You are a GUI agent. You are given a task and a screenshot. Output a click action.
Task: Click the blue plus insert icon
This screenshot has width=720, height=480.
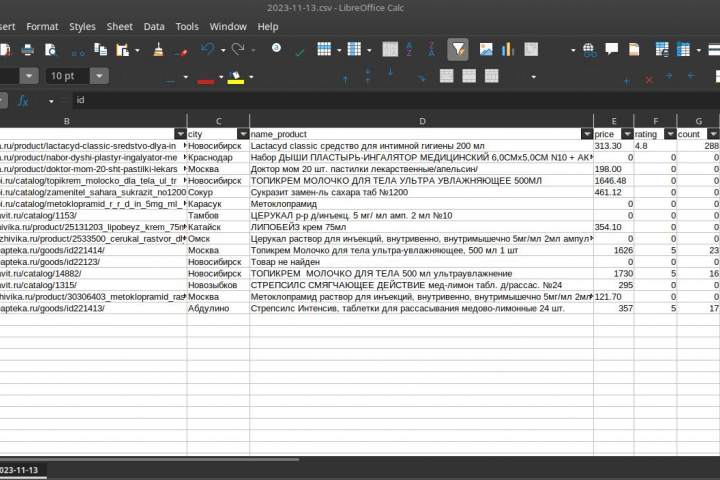point(626,80)
